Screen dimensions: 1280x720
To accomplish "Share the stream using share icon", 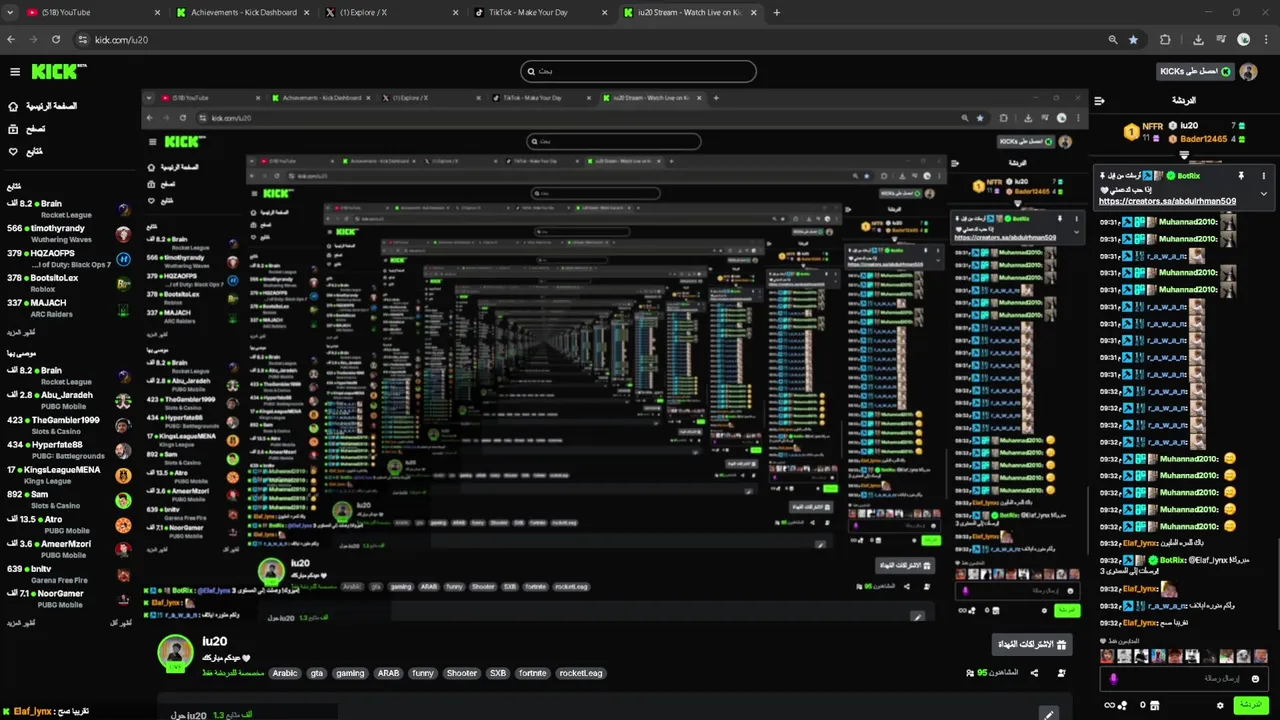I will pyautogui.click(x=1034, y=673).
